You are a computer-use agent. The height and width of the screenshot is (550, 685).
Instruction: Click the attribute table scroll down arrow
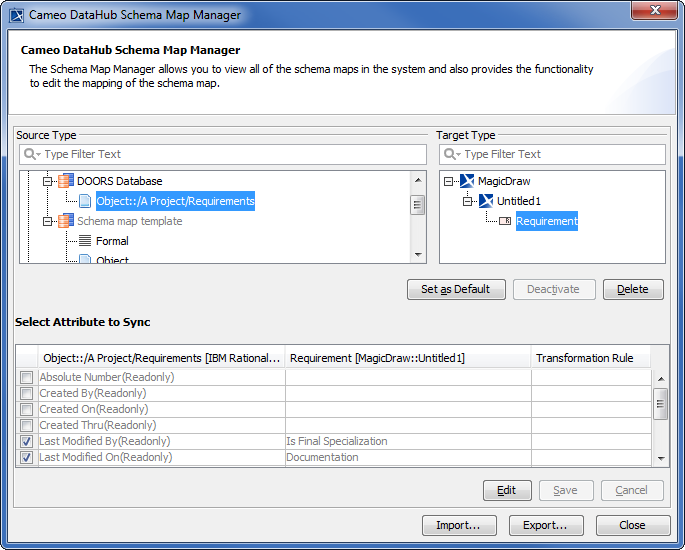click(661, 459)
